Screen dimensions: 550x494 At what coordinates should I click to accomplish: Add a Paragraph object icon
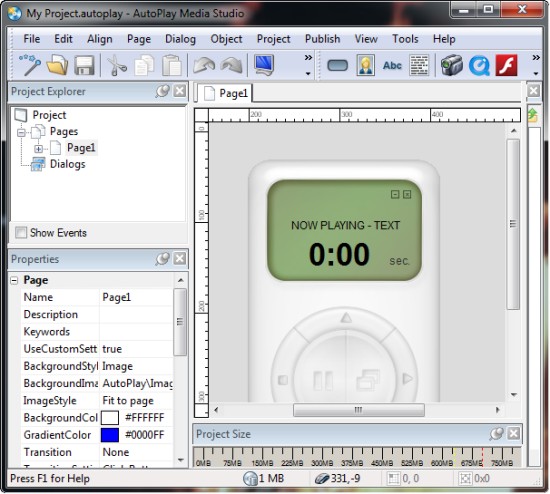coord(419,65)
